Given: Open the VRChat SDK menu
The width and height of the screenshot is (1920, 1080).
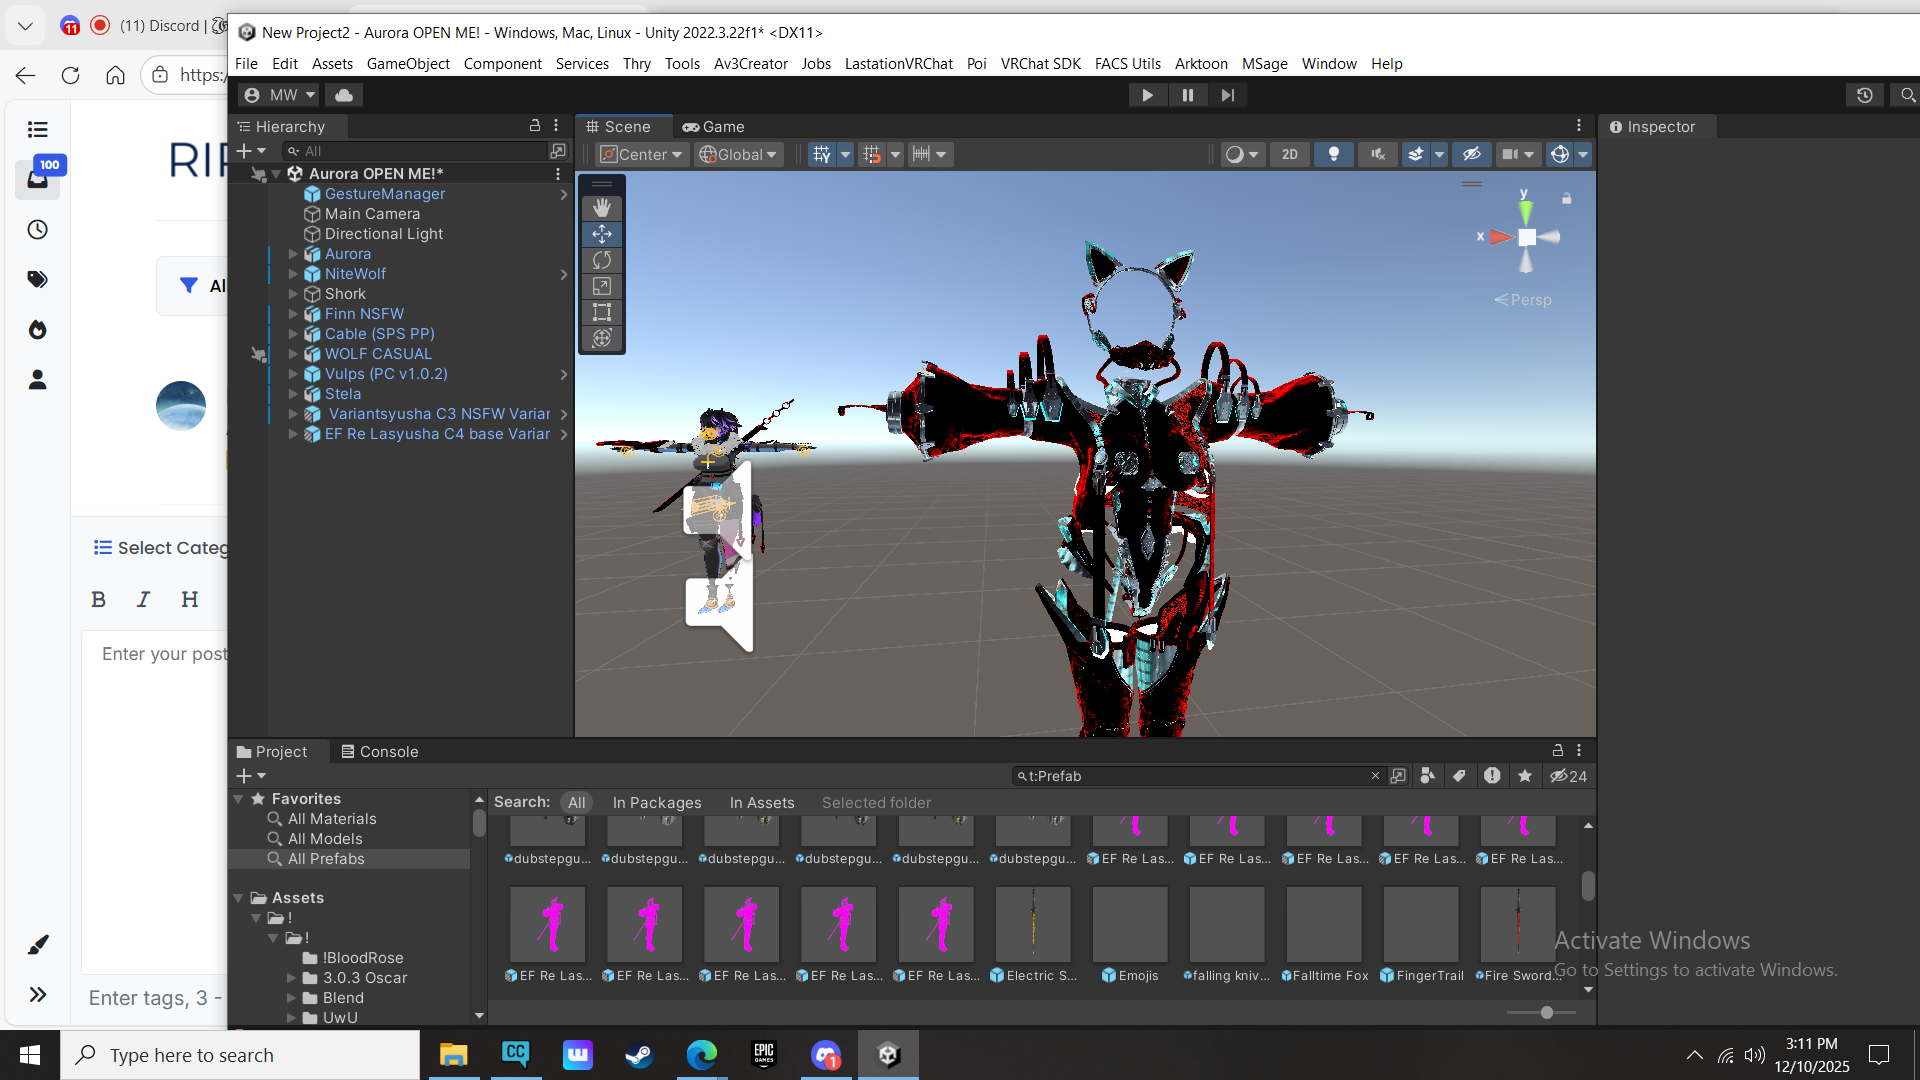Looking at the screenshot, I should 1040,63.
